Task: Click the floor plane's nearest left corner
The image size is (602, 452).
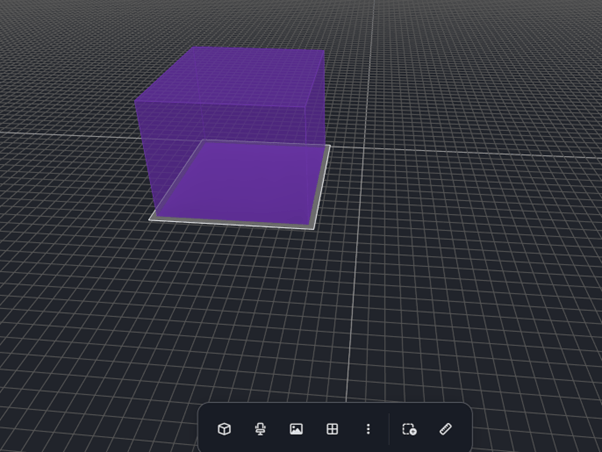Action: (x=150, y=219)
